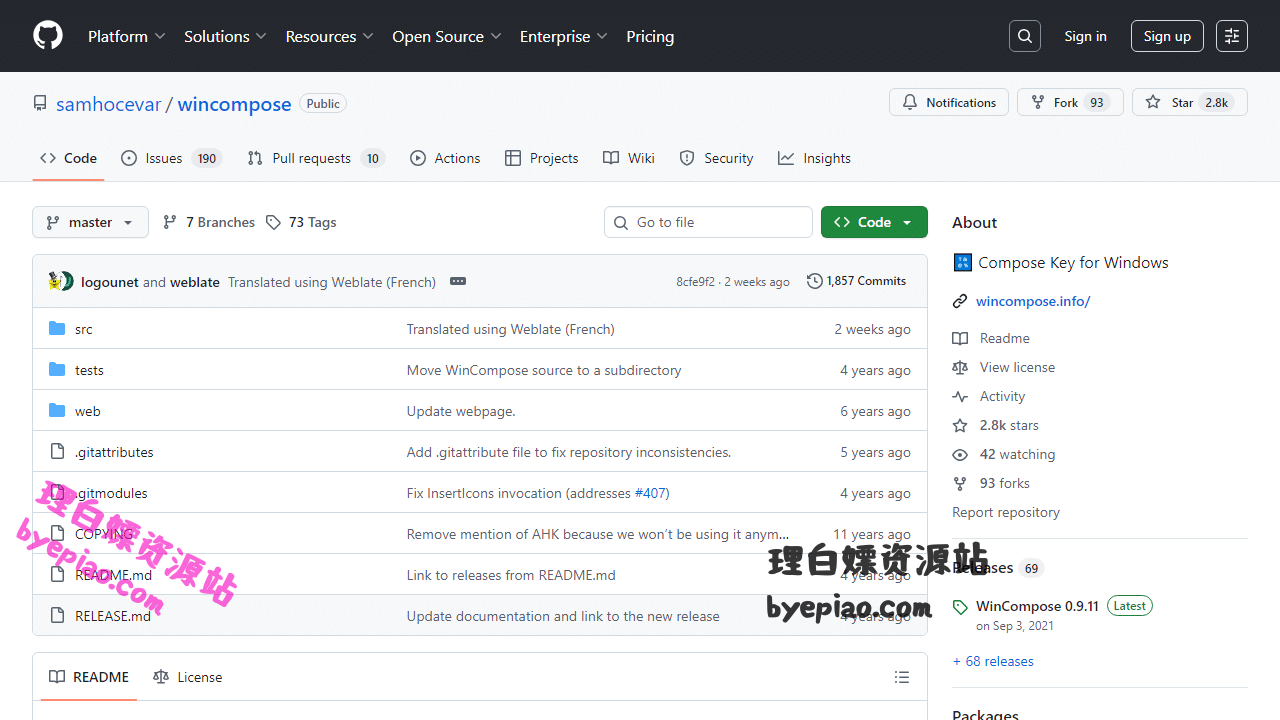Expand the latest commit message ellipsis
Screen dimensions: 1280x720
pyautogui.click(x=458, y=282)
